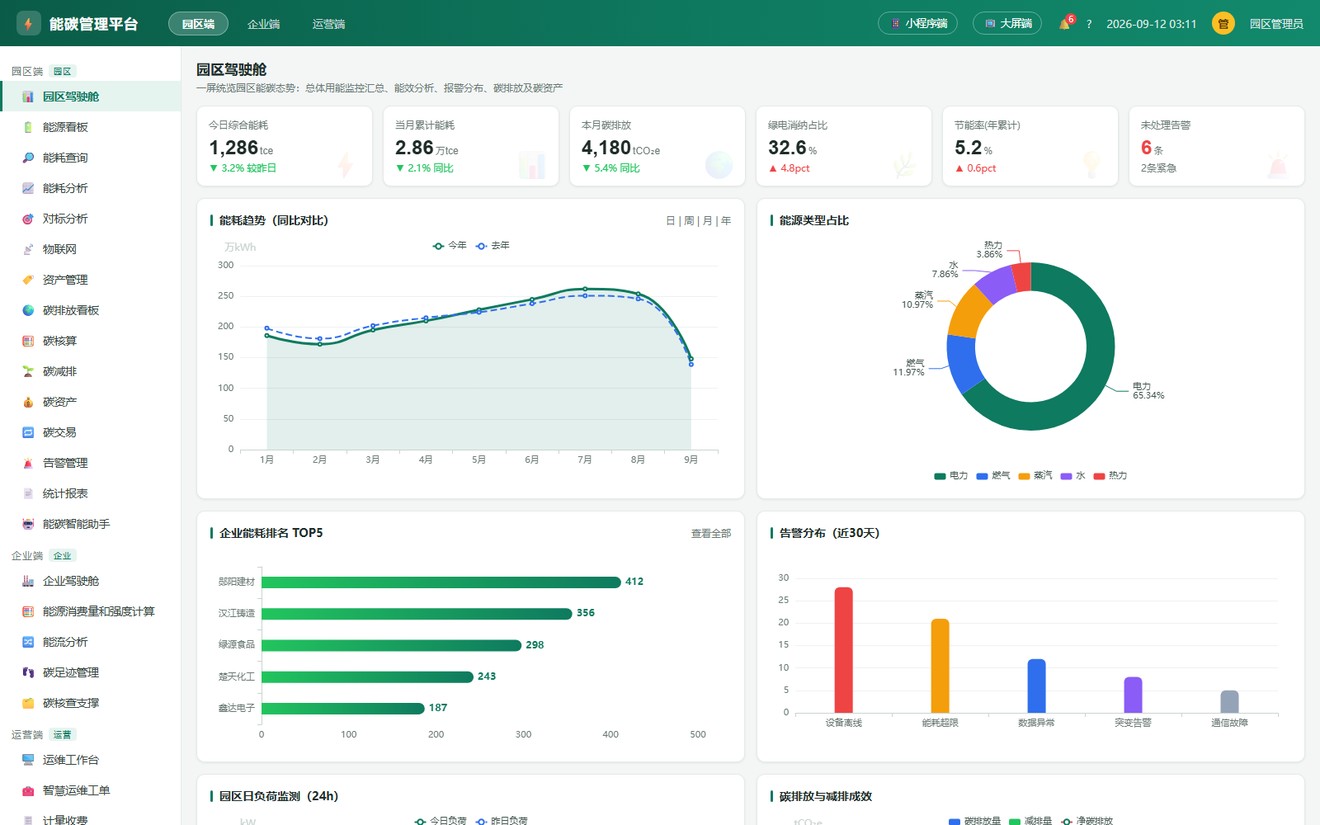Click the 未处理告警 summary card
This screenshot has height=825, width=1320.
[x=1216, y=146]
